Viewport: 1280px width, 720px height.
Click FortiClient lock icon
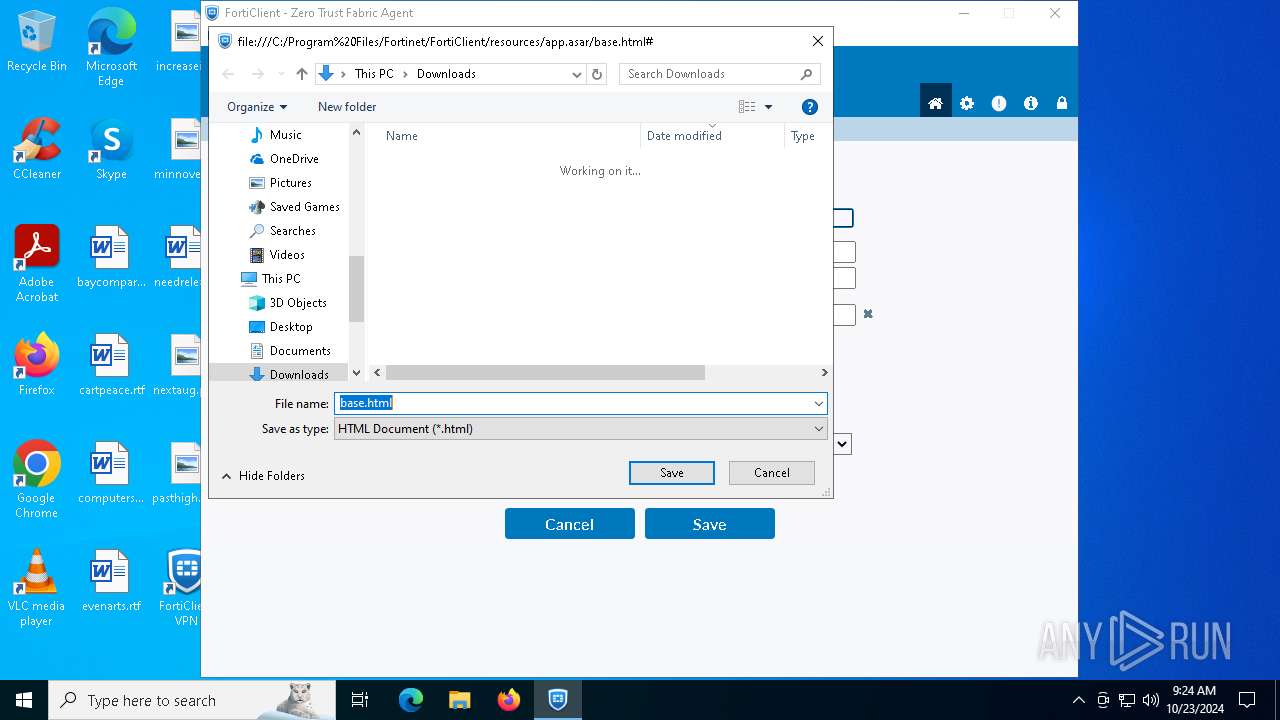tap(1062, 104)
